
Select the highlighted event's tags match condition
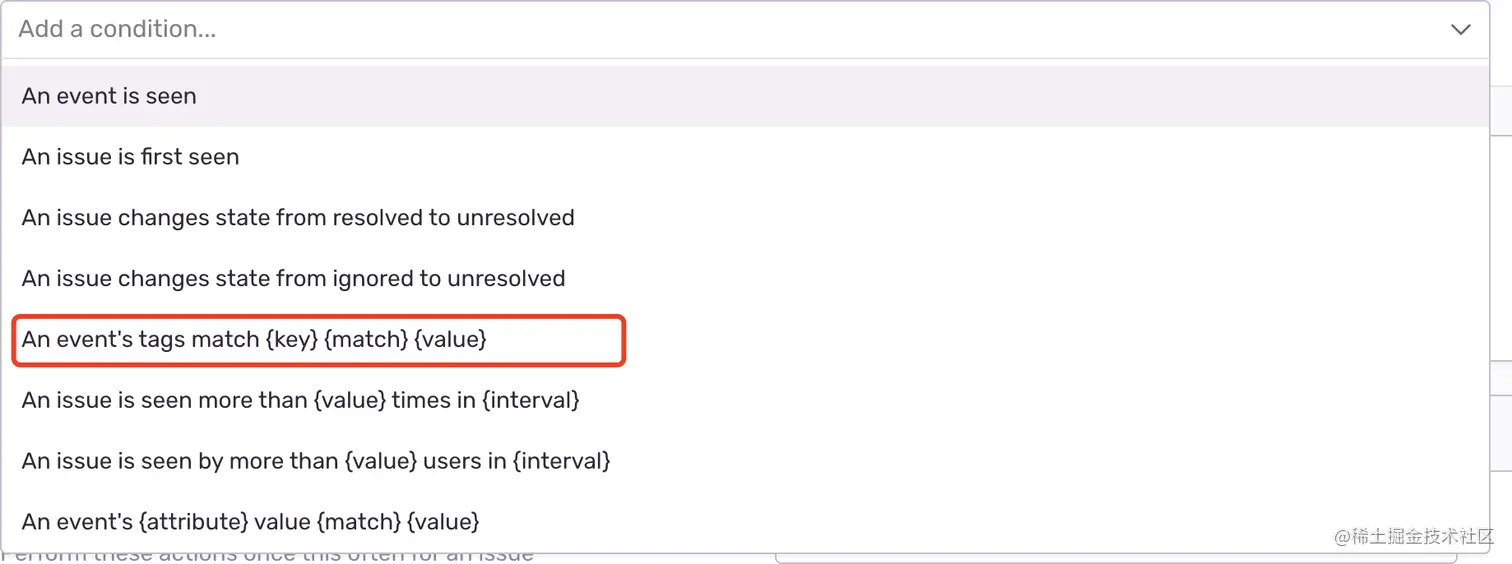tap(254, 340)
